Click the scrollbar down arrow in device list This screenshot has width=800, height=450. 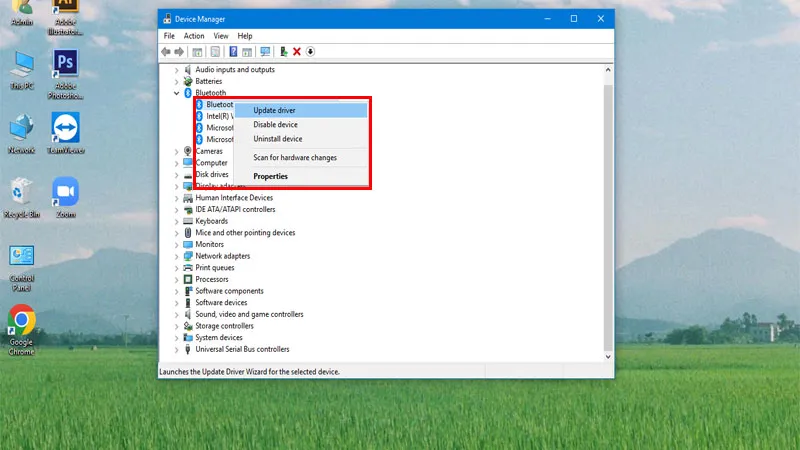click(x=608, y=357)
